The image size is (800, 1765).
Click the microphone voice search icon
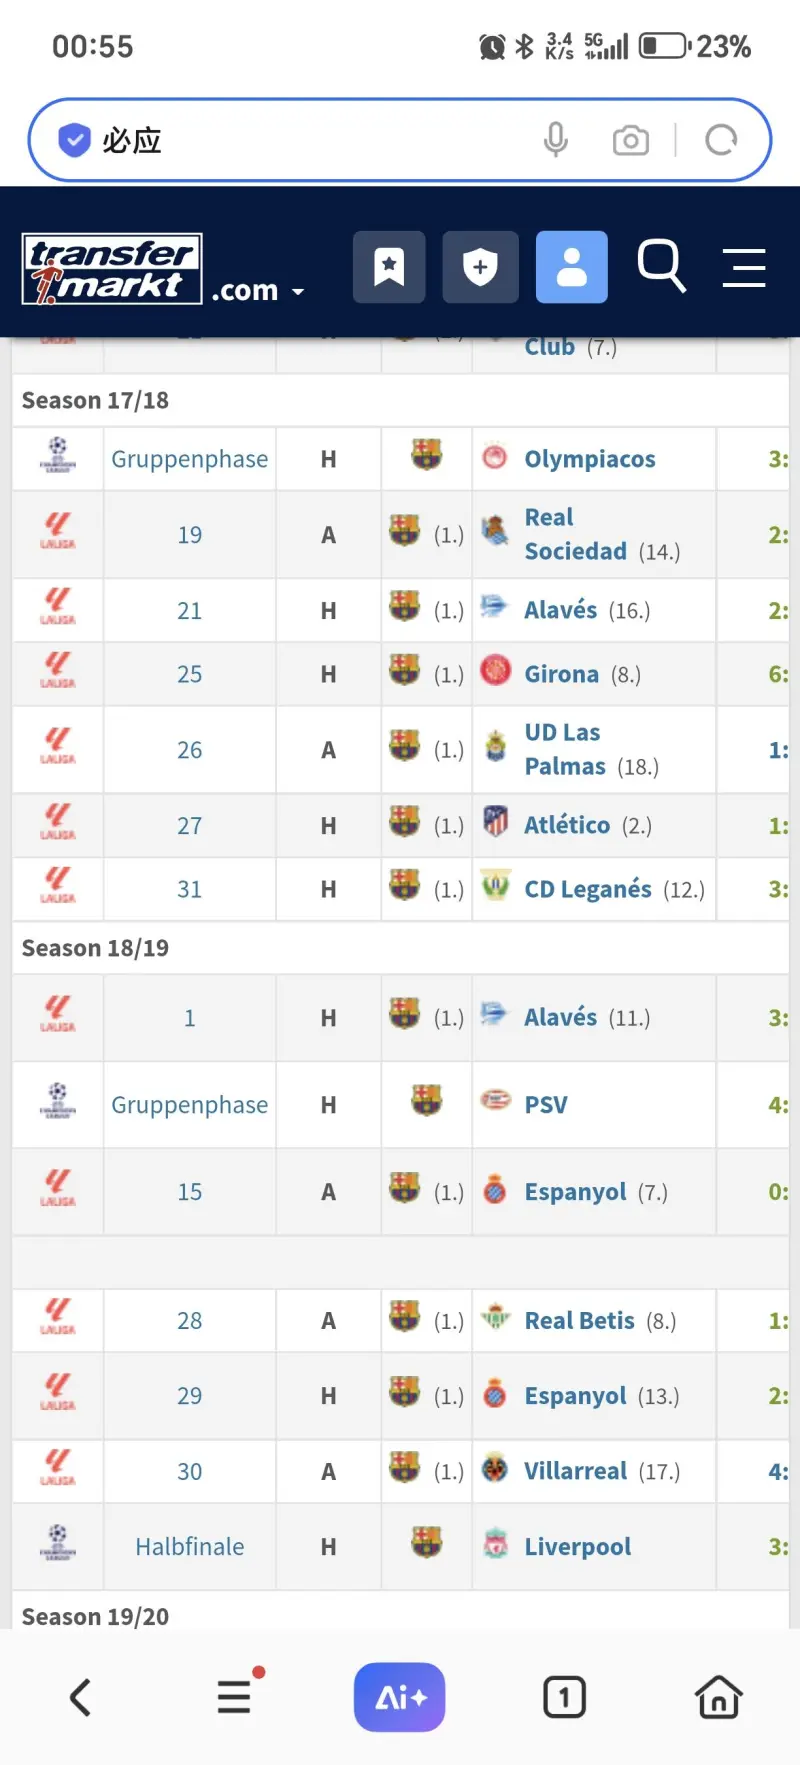556,140
